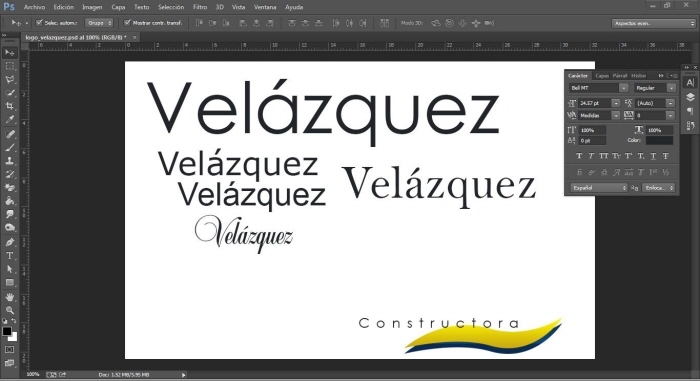Select the Clone Stamp tool
This screenshot has height=381, width=700.
[9, 161]
